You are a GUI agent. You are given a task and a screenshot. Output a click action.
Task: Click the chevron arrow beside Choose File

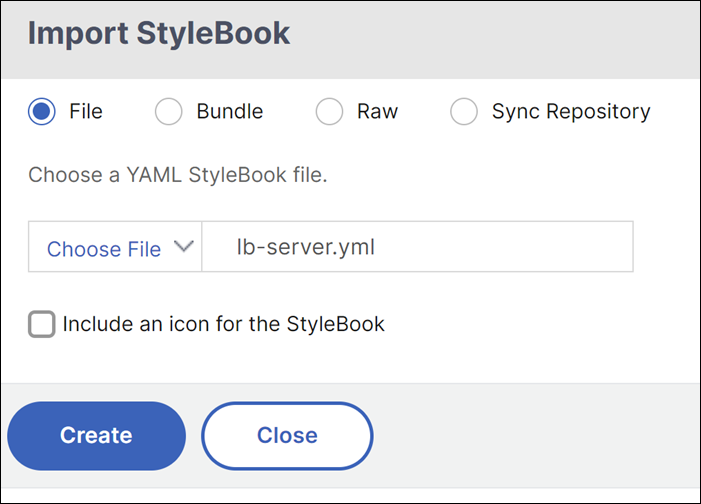pos(183,248)
